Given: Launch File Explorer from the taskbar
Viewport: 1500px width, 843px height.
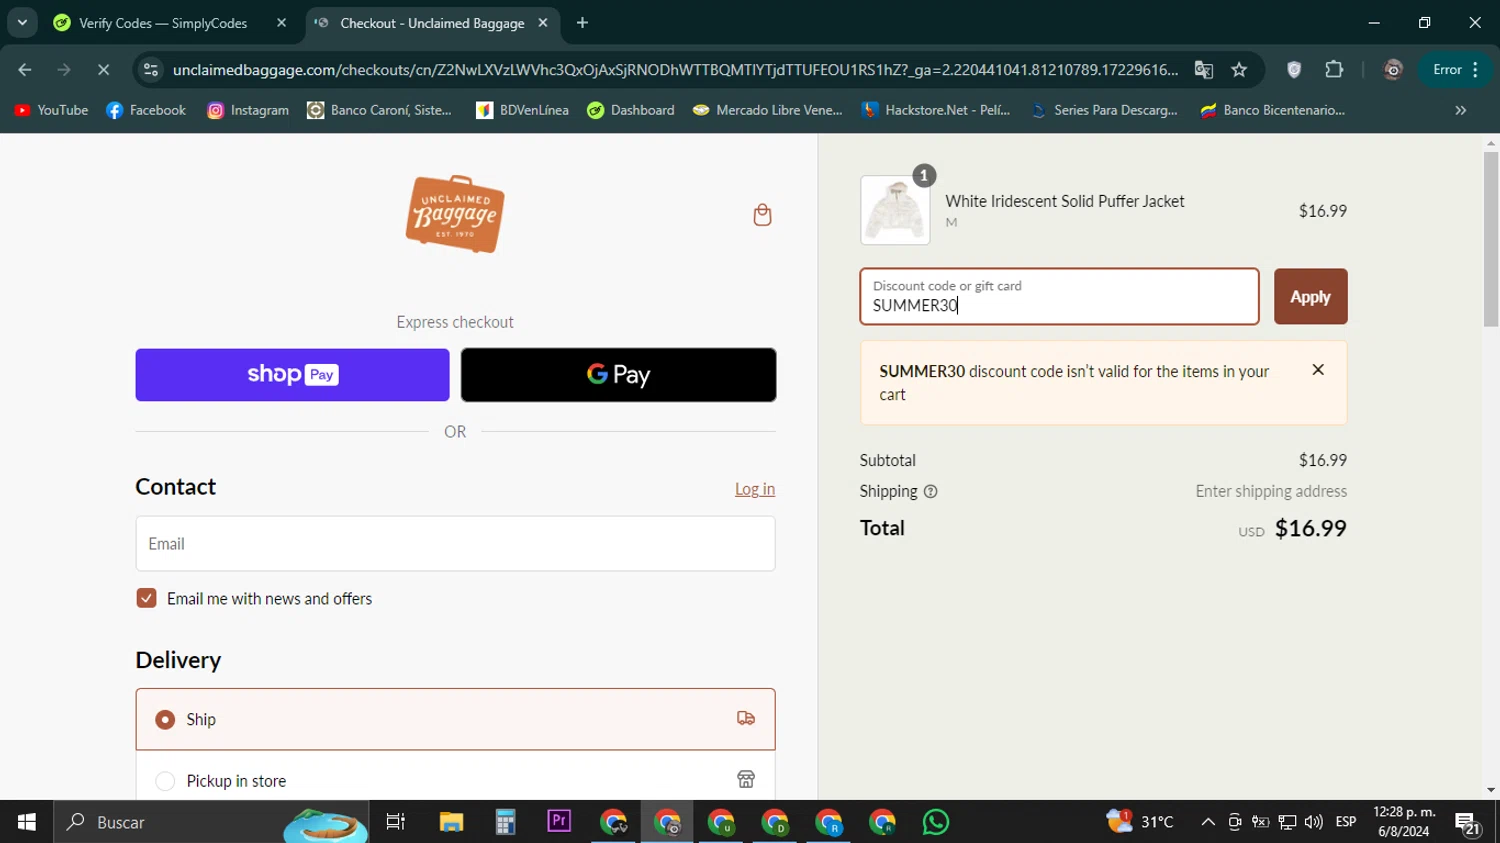Looking at the screenshot, I should click(x=451, y=822).
